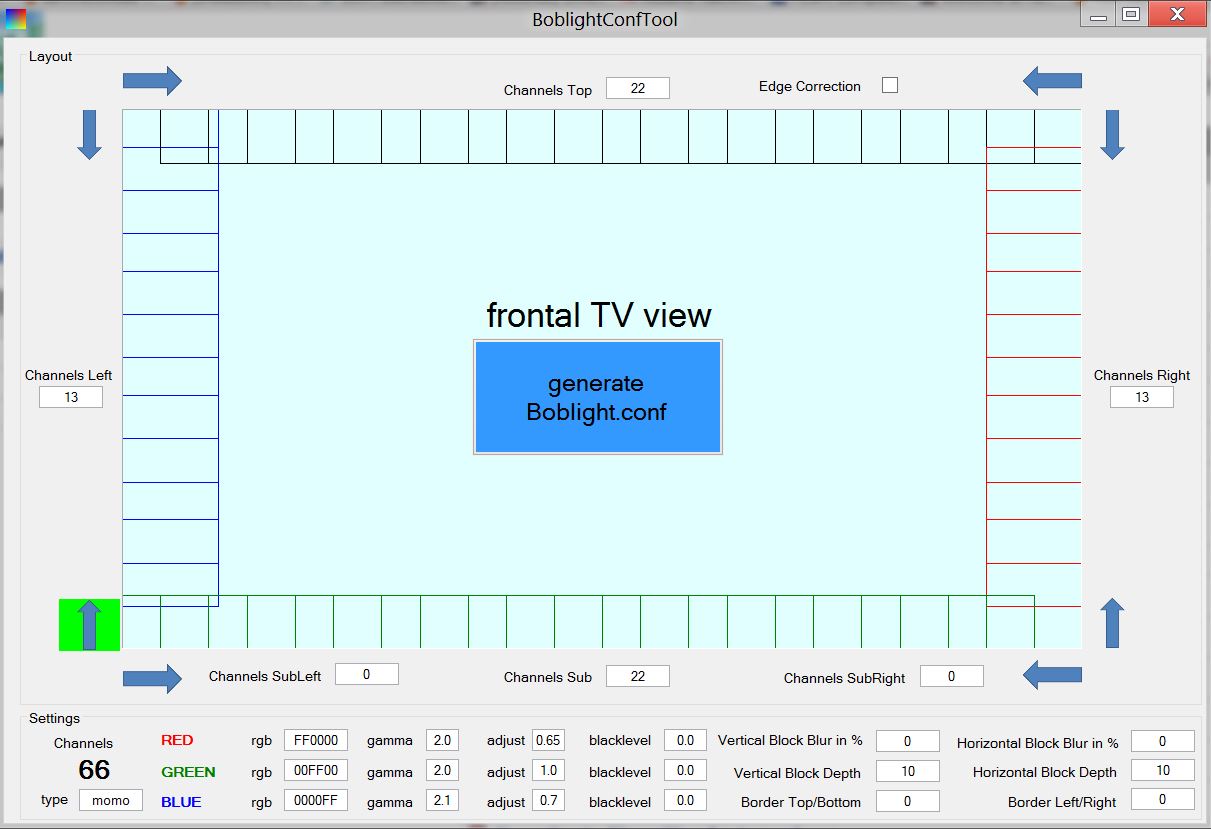Click the BLUE blacklevel field

[x=685, y=800]
